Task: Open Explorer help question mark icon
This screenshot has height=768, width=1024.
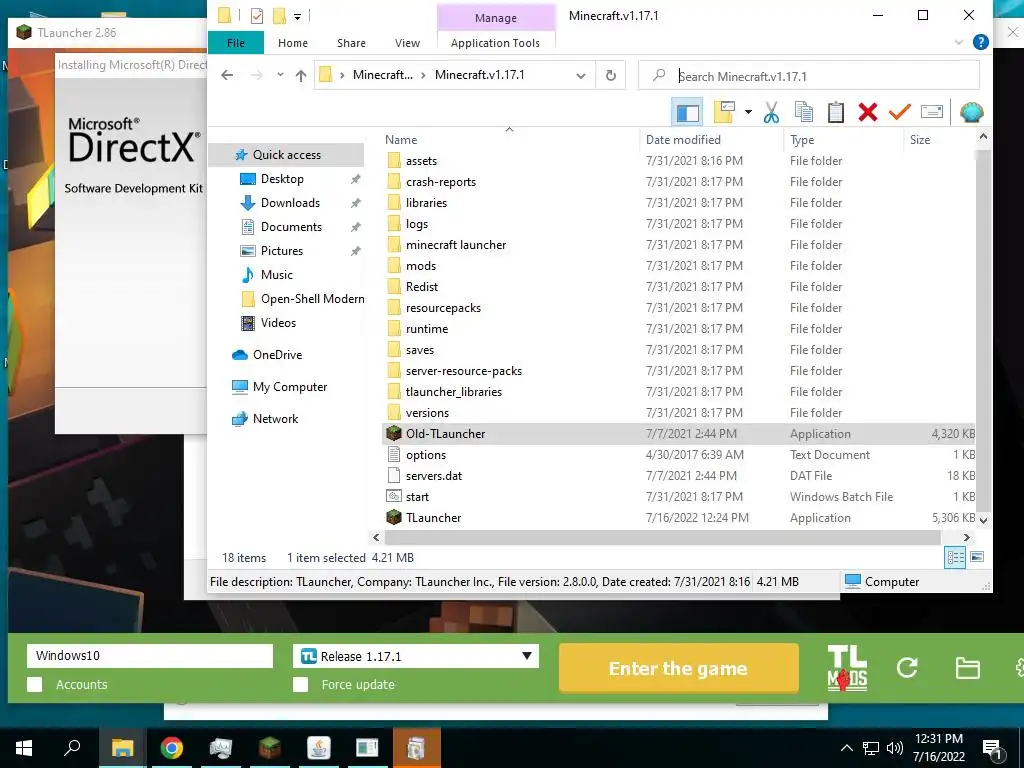Action: pos(980,42)
